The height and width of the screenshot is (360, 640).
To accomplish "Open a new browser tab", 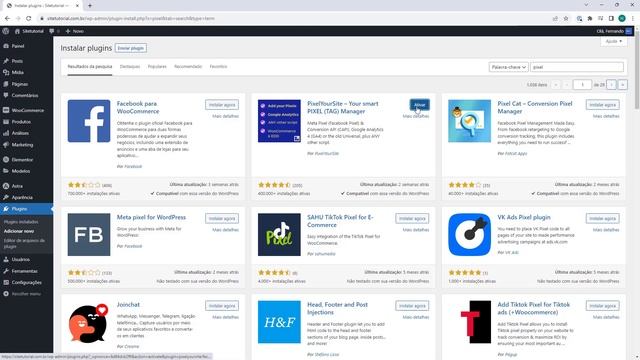I will tap(90, 6).
